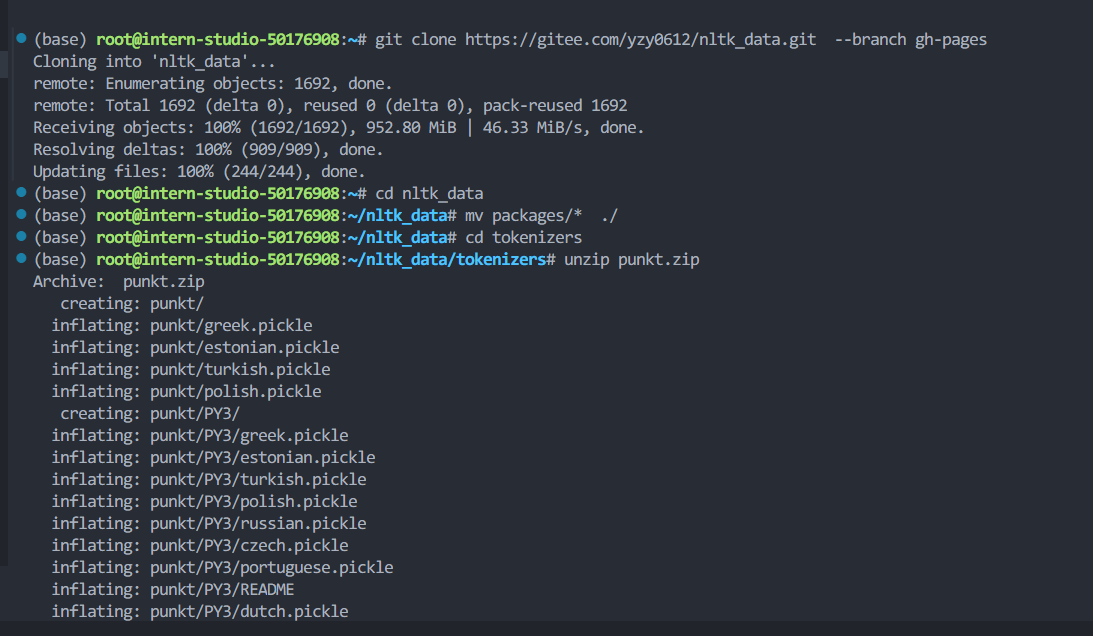
Task: Click the blue dot next to 'unzip punkt.zip'
Action: coord(21,258)
